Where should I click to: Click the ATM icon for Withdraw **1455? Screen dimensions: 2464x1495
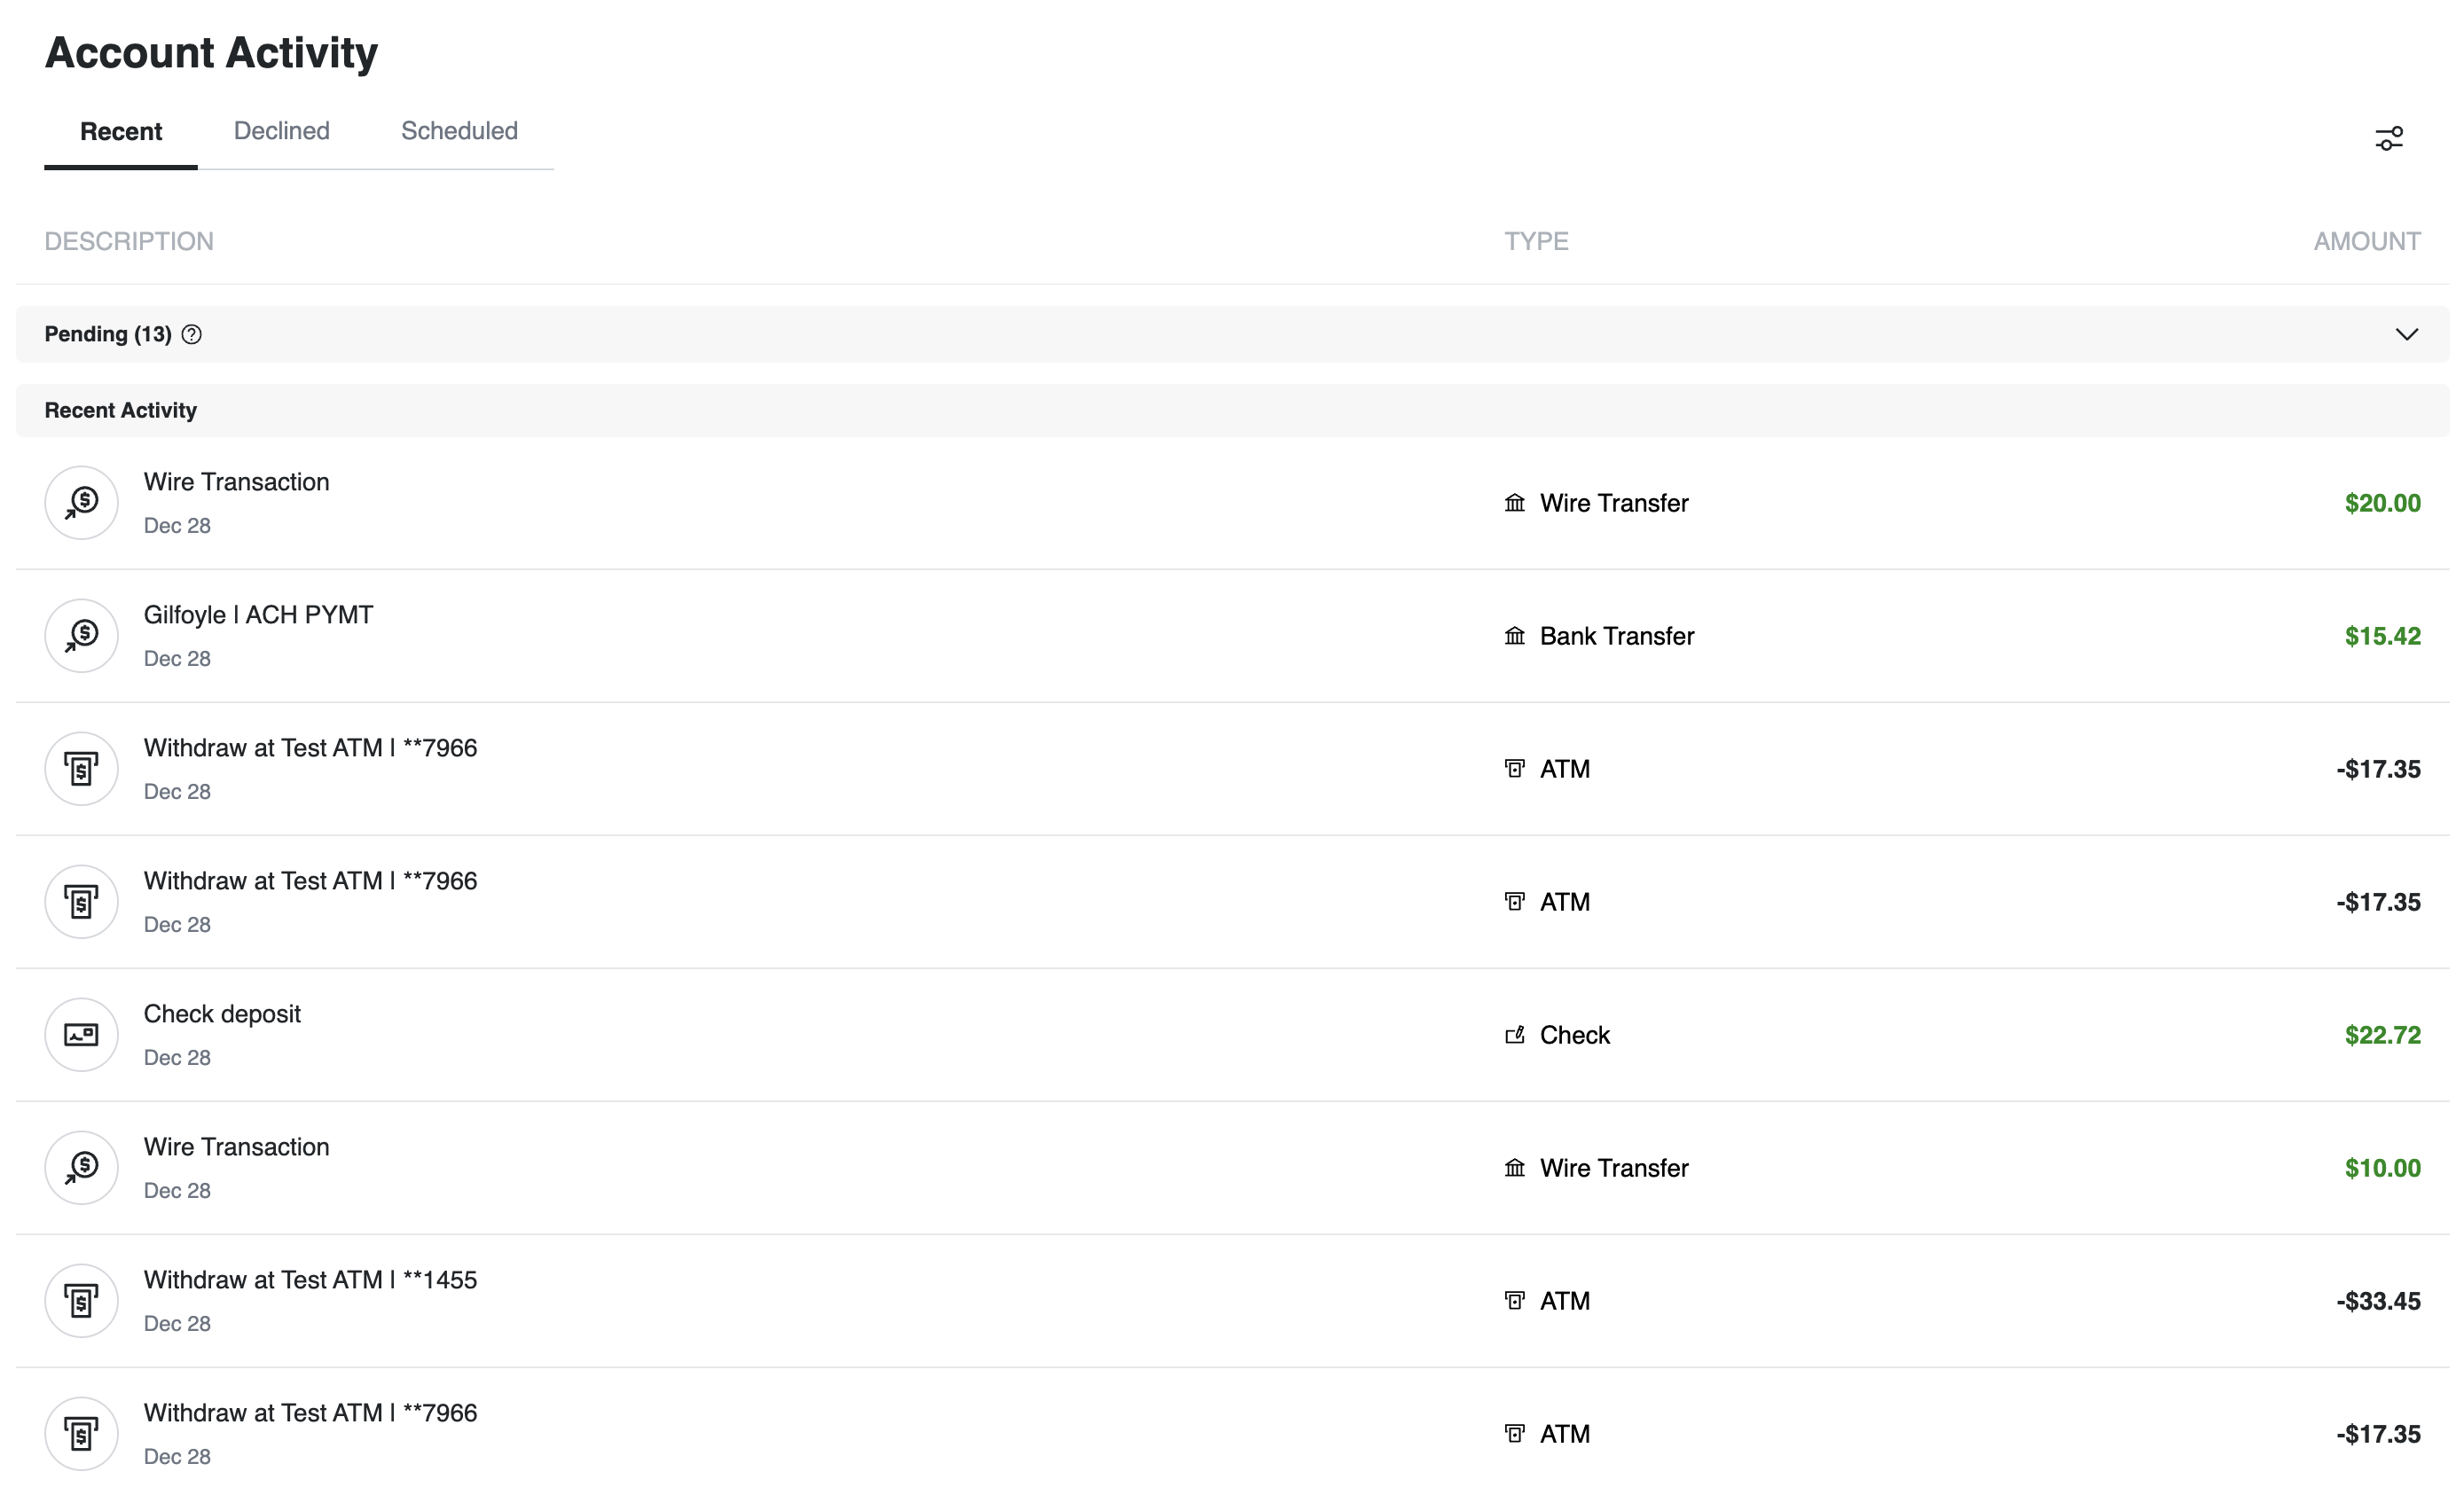[x=82, y=1301]
